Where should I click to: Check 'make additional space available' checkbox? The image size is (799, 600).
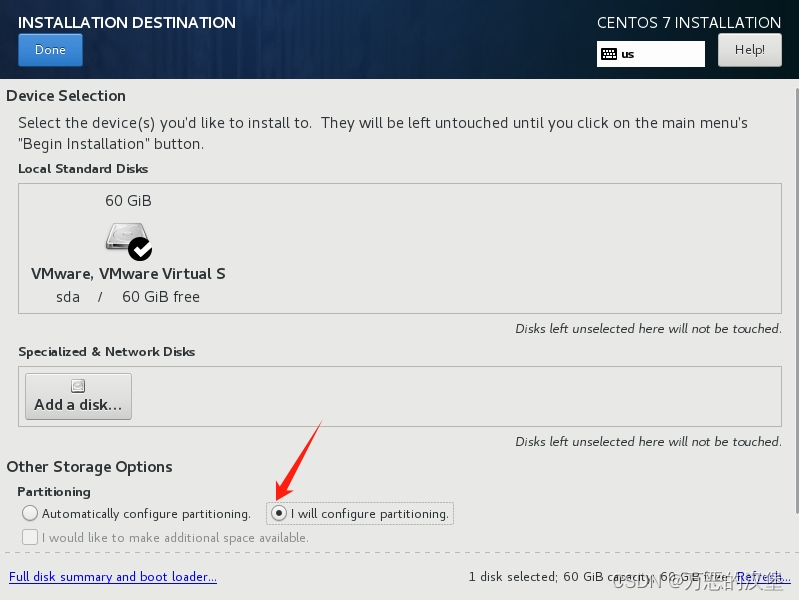pos(30,537)
